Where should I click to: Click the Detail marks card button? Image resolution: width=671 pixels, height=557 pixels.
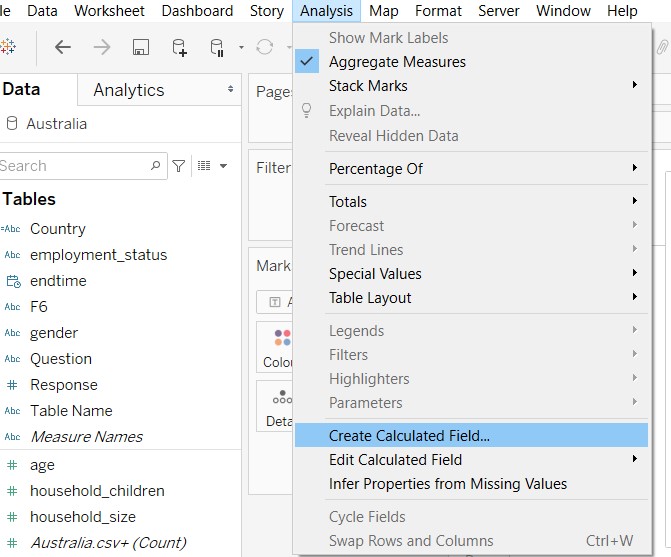click(277, 406)
